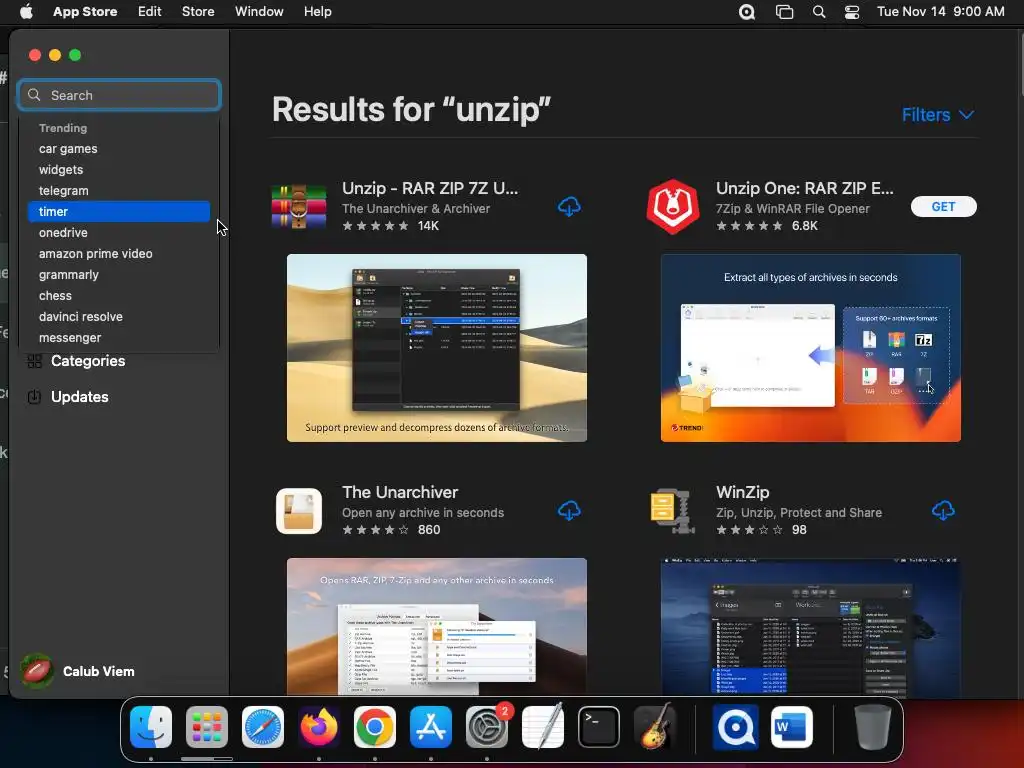
Task: Download WinZip via cloud icon
Action: (x=943, y=511)
